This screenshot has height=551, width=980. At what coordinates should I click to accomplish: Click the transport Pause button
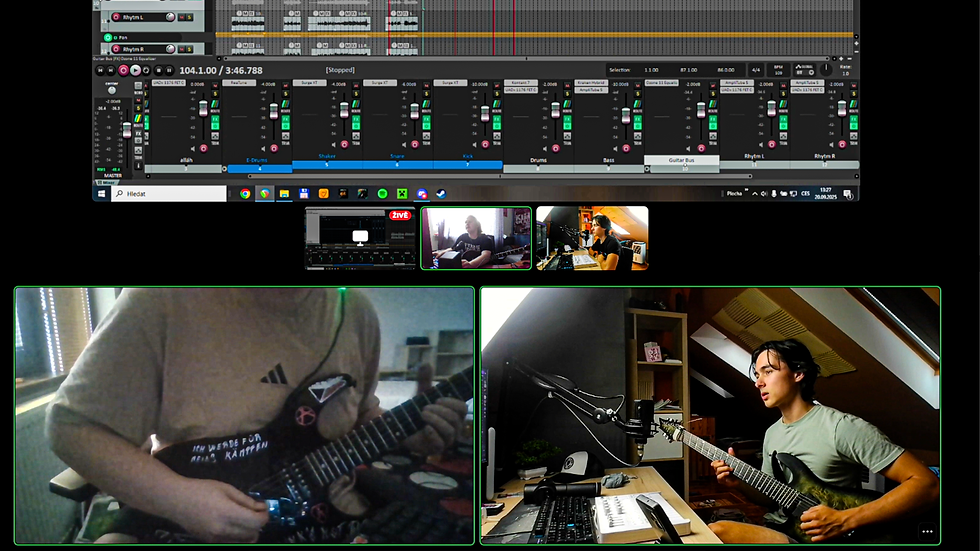click(x=169, y=71)
